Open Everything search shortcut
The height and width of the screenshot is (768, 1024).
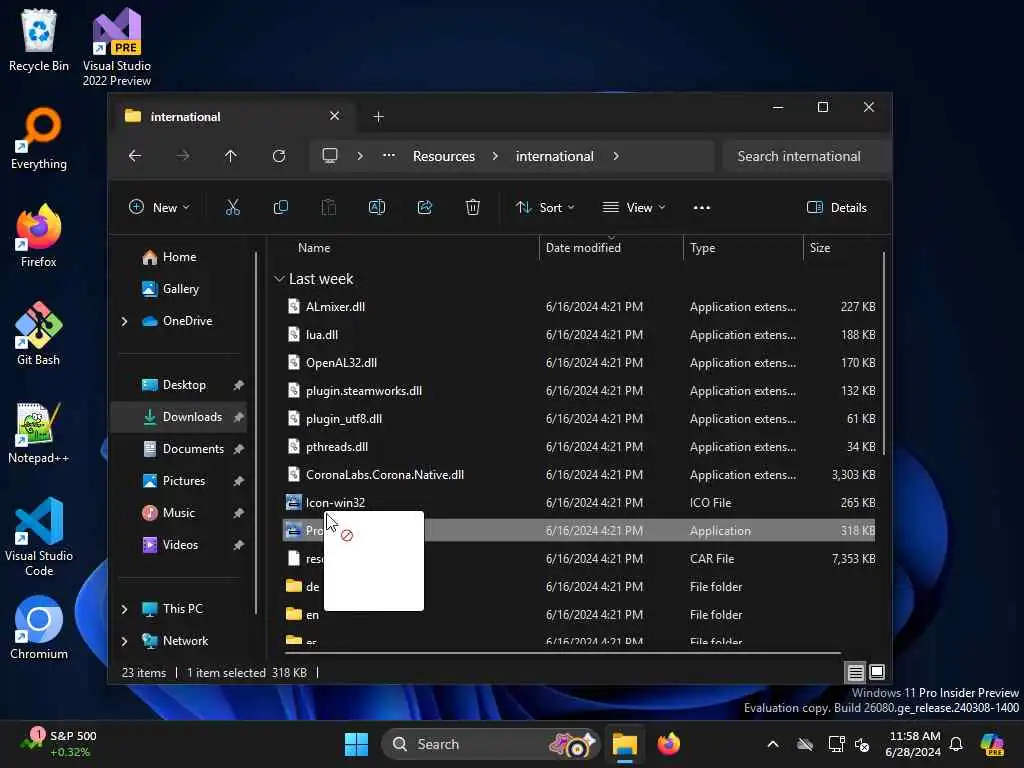coord(39,138)
